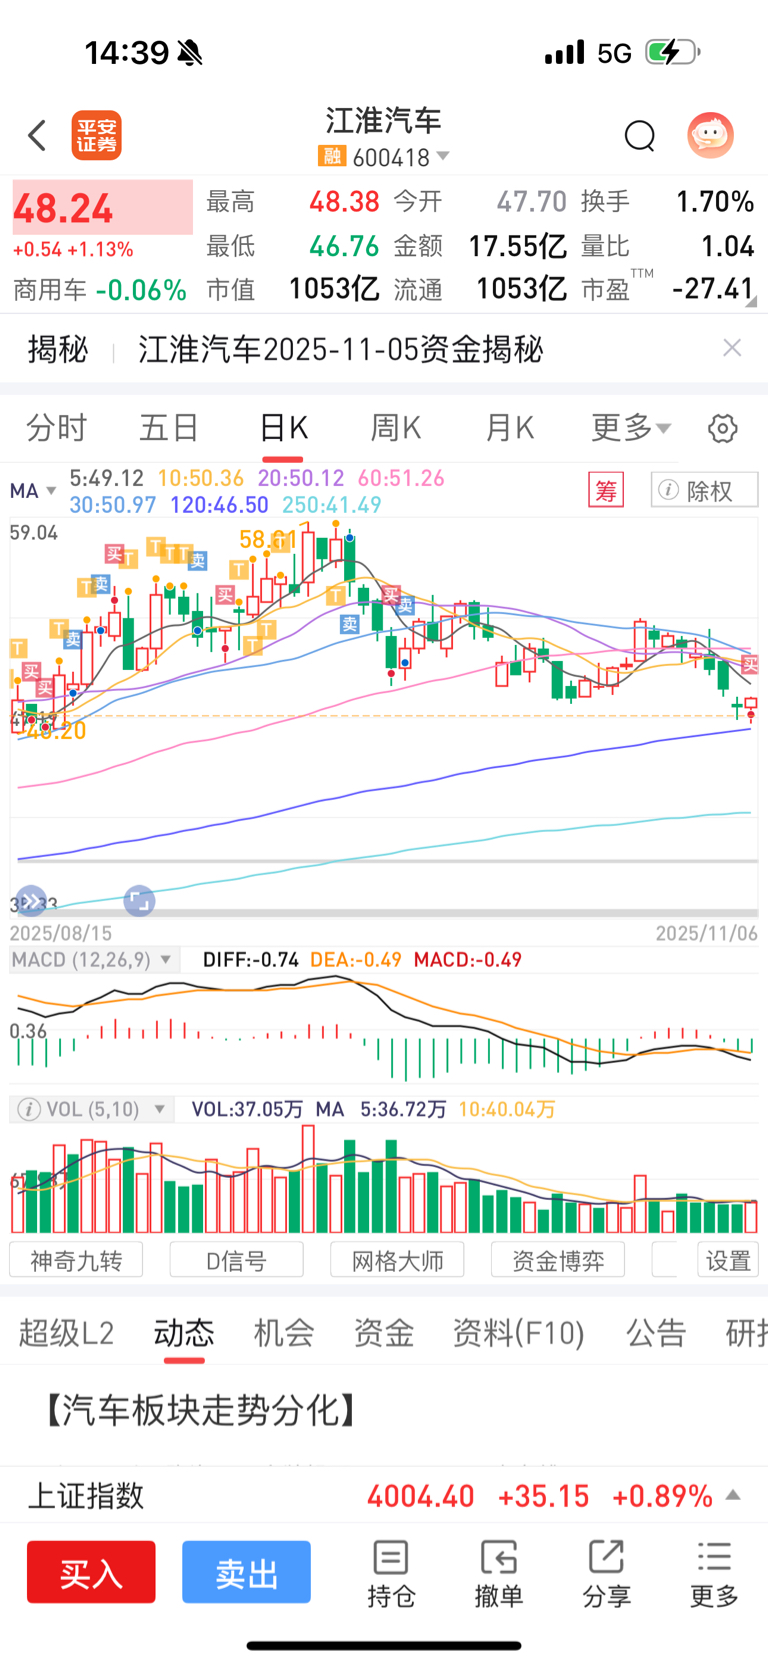This screenshot has width=768, height=1665.
Task: Tap the 融 margin badge icon
Action: pyautogui.click(x=331, y=157)
